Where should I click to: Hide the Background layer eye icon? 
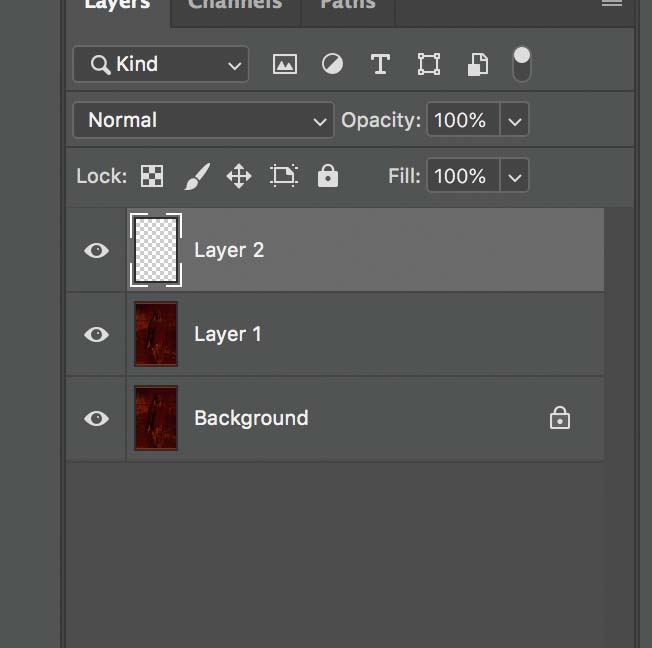pos(96,418)
